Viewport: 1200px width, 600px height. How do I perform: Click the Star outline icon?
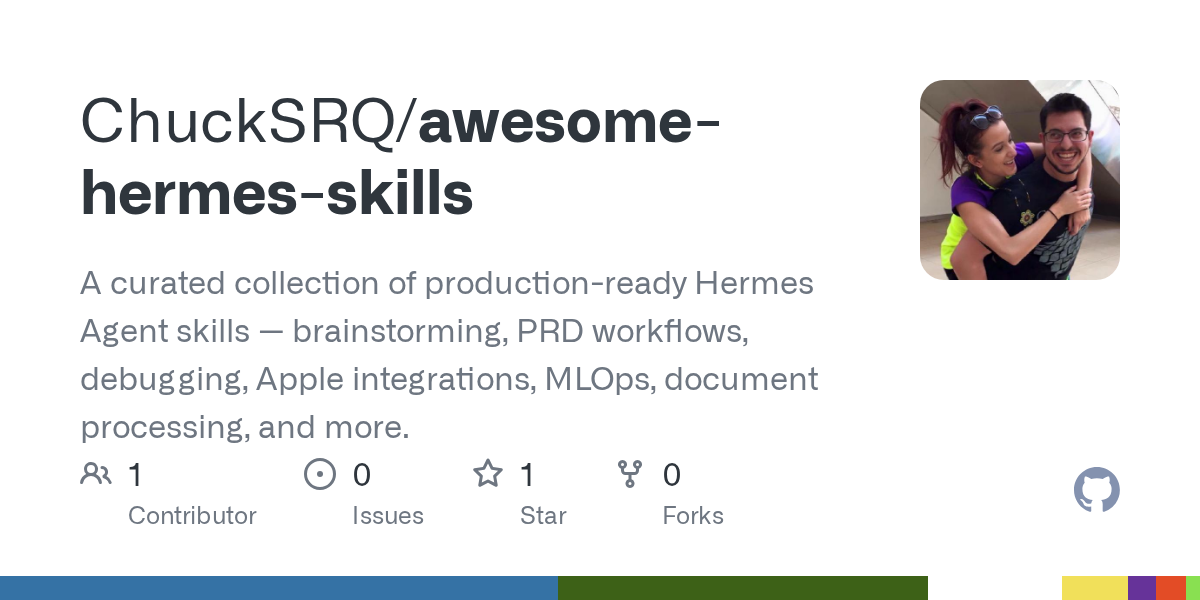point(488,474)
